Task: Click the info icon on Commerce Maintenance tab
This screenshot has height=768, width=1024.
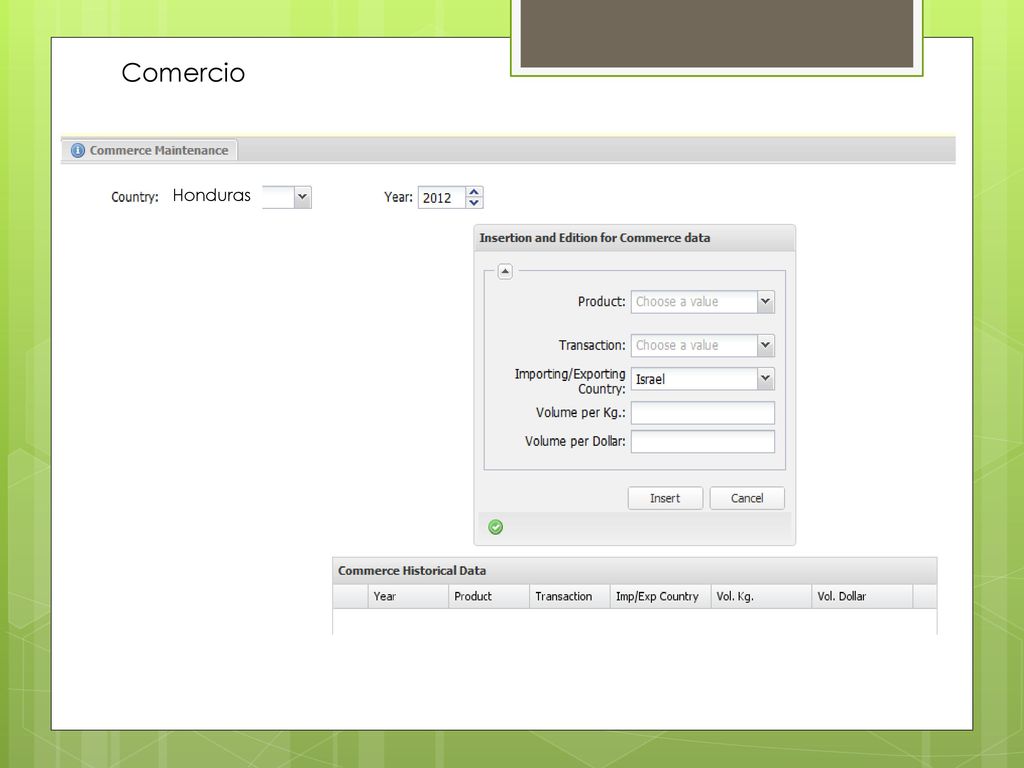Action: [x=78, y=150]
